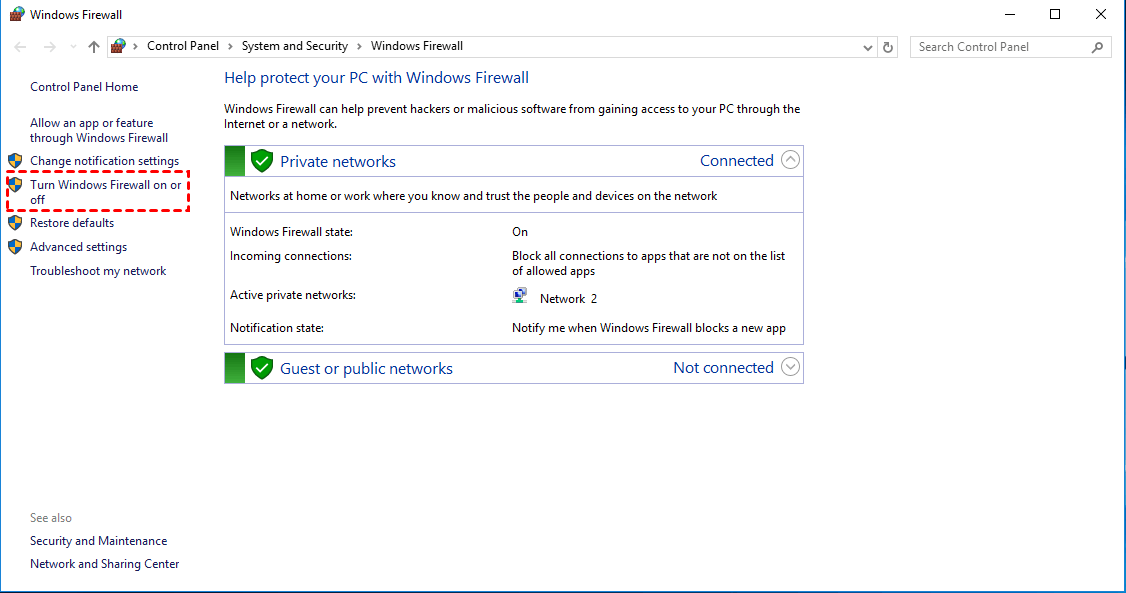Collapse the Private networks section
This screenshot has width=1126, height=593.
[790, 160]
